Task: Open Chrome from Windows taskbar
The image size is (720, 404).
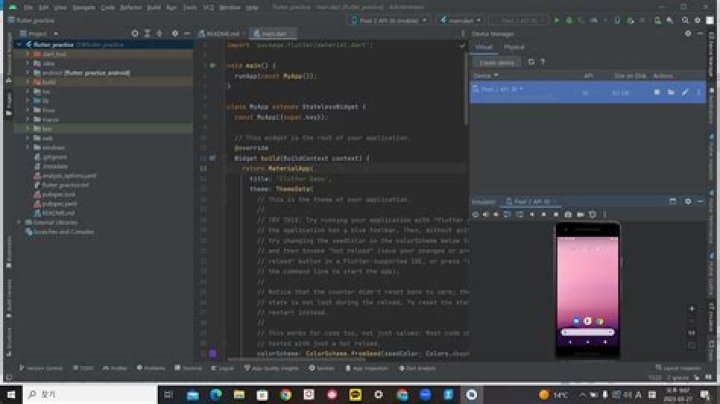Action: click(286, 394)
